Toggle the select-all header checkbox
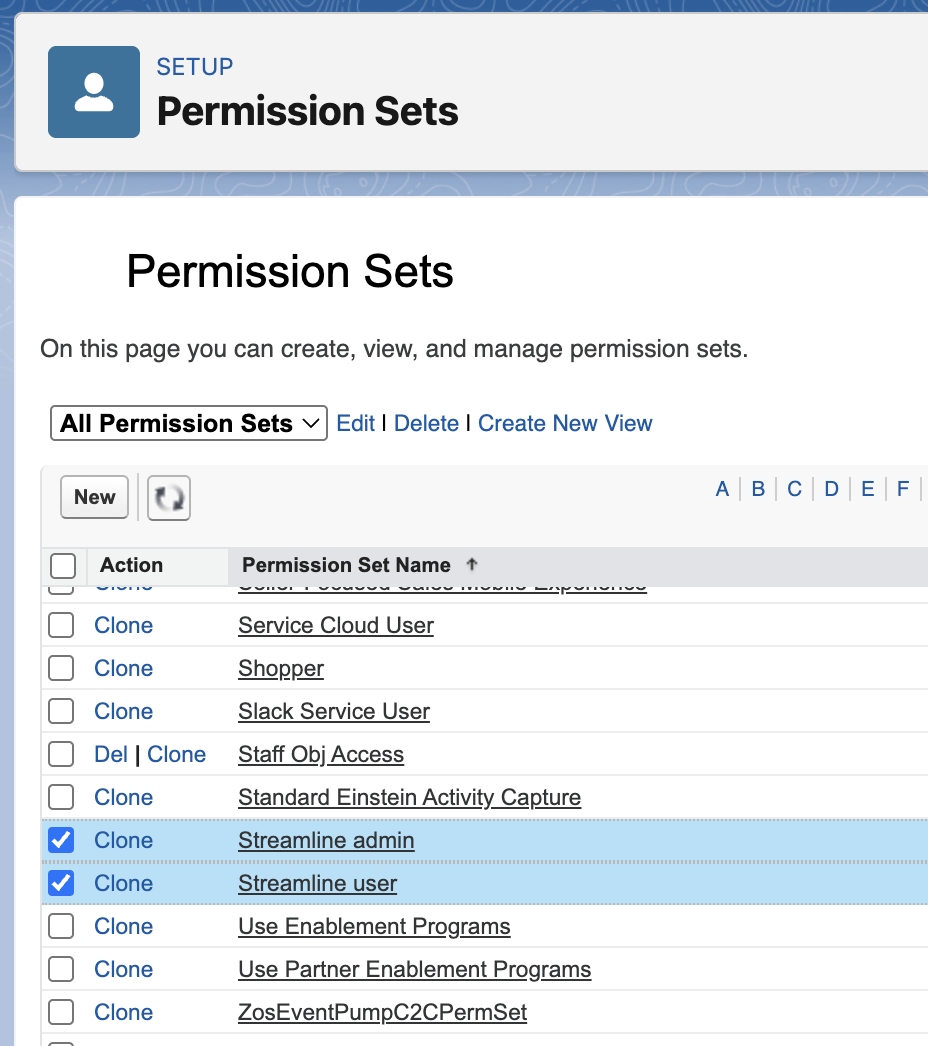Screen dimensions: 928x1046 pos(63,566)
